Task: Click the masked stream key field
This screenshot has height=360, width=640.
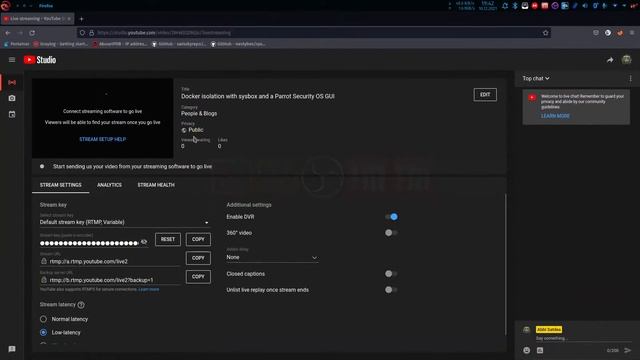Action: tap(89, 243)
